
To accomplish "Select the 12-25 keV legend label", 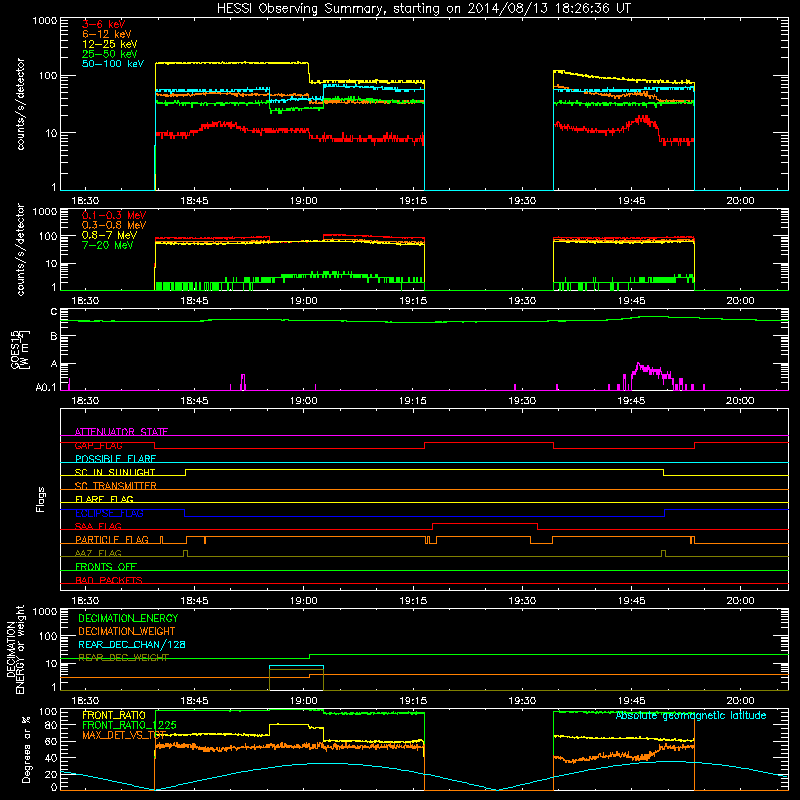I will pos(109,44).
